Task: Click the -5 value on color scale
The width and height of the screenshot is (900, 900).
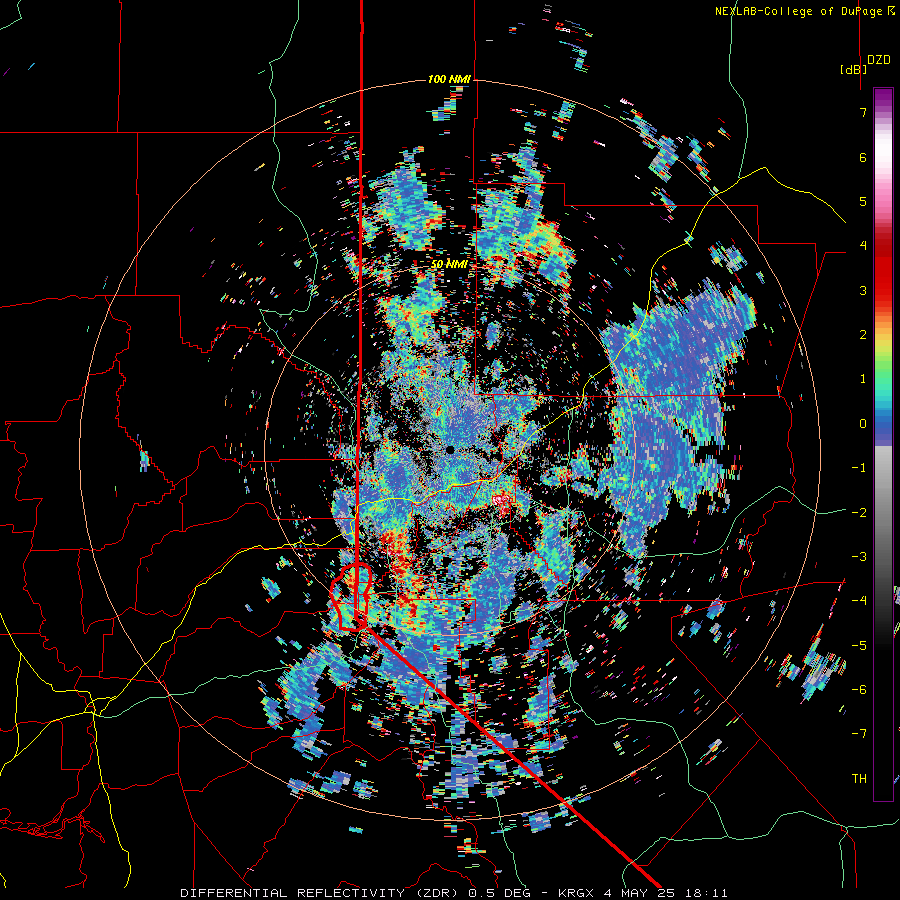Action: click(x=859, y=646)
